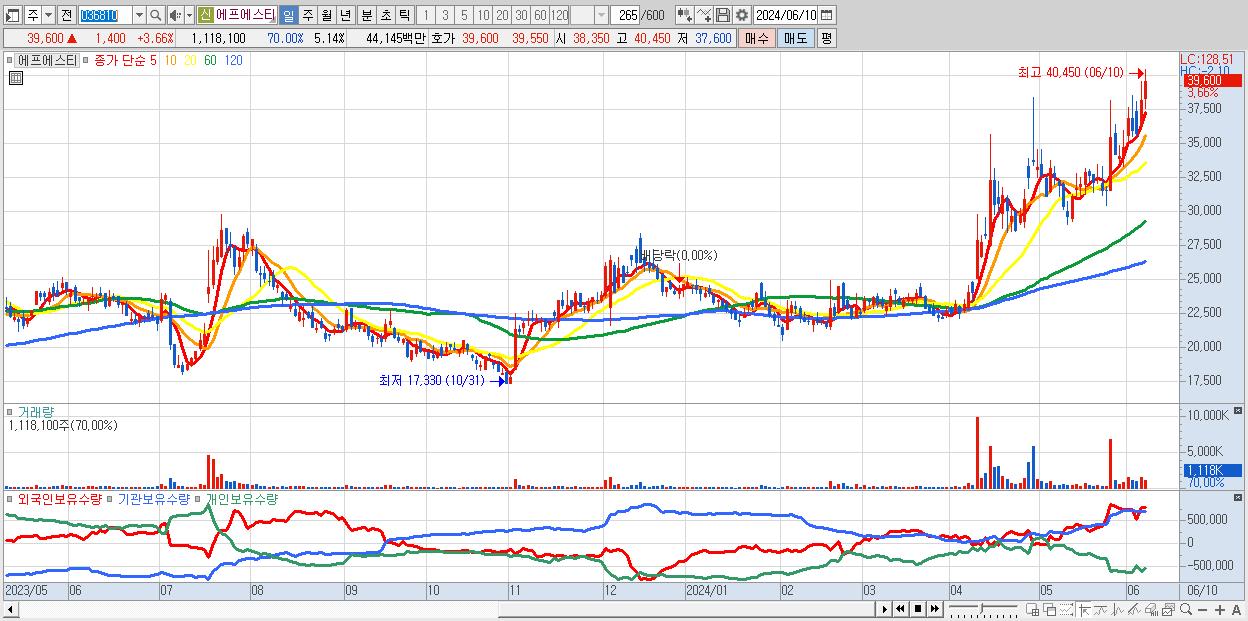Screen dimensions: 1248x621
Task: Click the 매수 buy button
Action: (757, 38)
